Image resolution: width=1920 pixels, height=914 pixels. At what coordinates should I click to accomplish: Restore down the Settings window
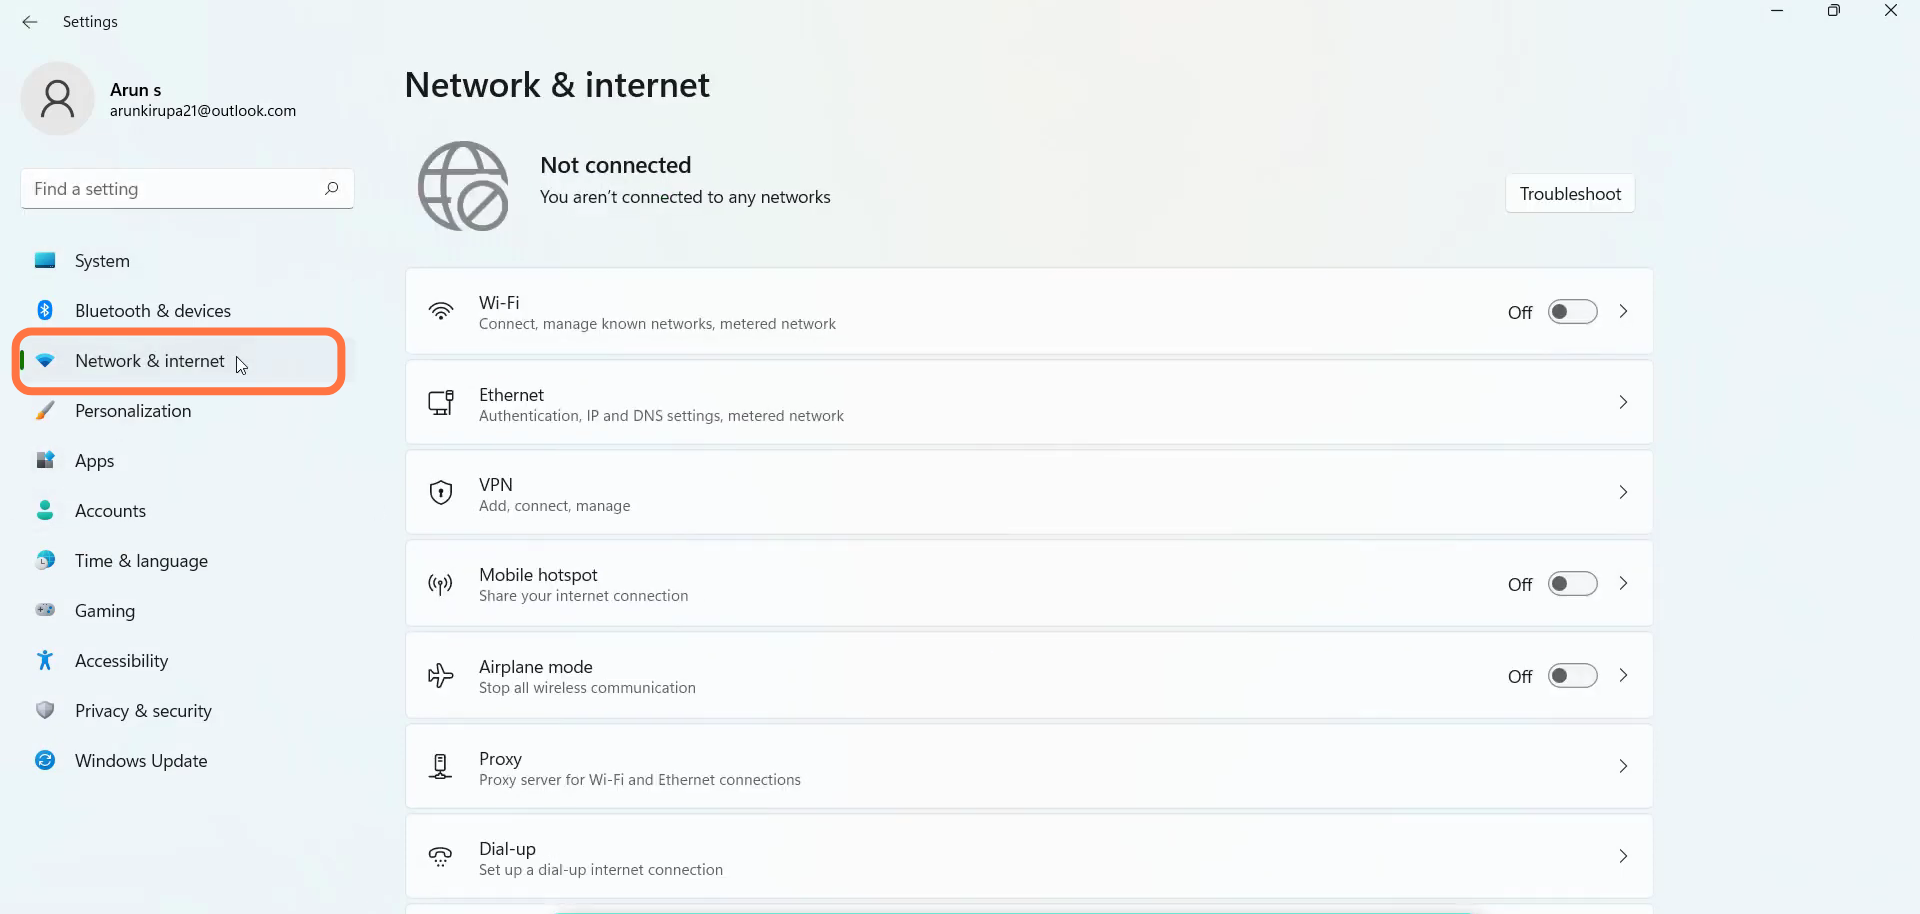pos(1834,11)
